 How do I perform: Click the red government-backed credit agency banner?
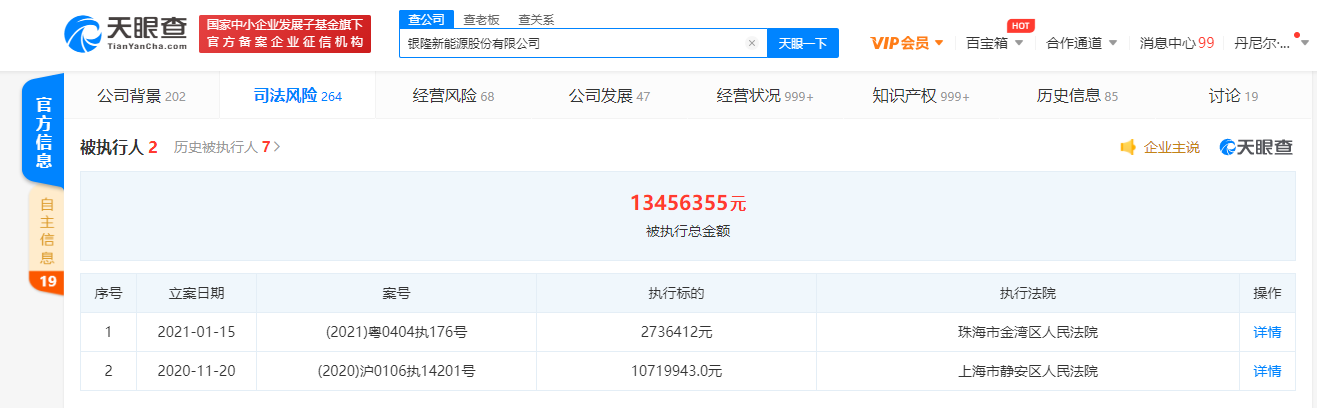pos(284,34)
